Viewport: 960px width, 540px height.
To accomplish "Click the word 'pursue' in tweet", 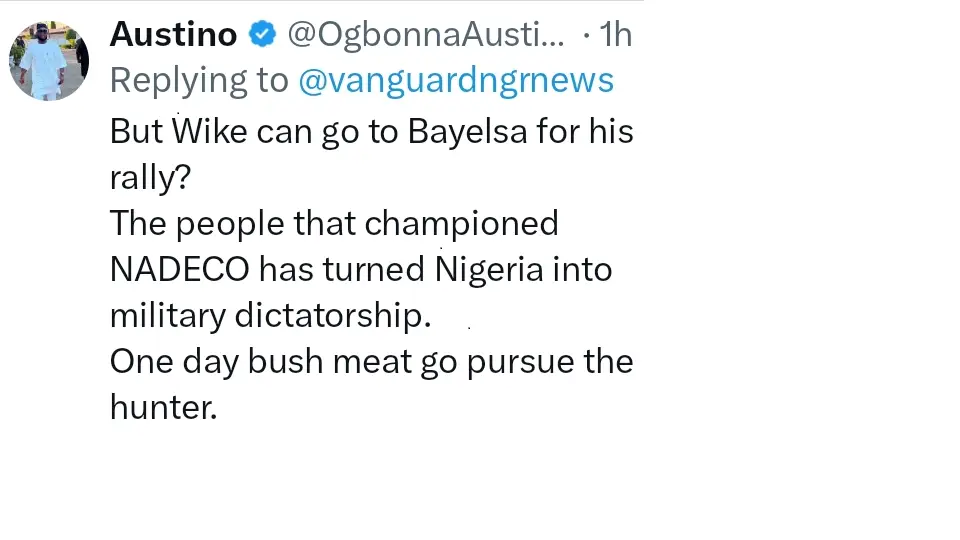I will tap(517, 361).
